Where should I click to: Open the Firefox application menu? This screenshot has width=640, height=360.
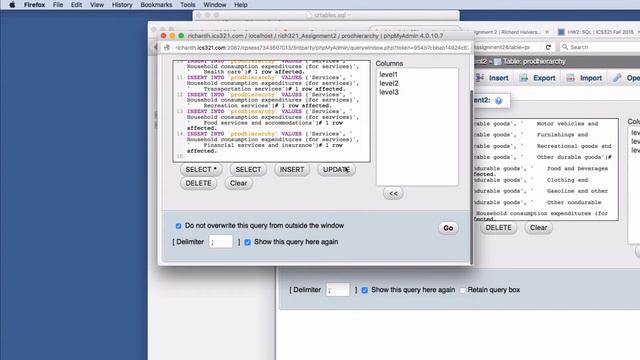pos(34,5)
